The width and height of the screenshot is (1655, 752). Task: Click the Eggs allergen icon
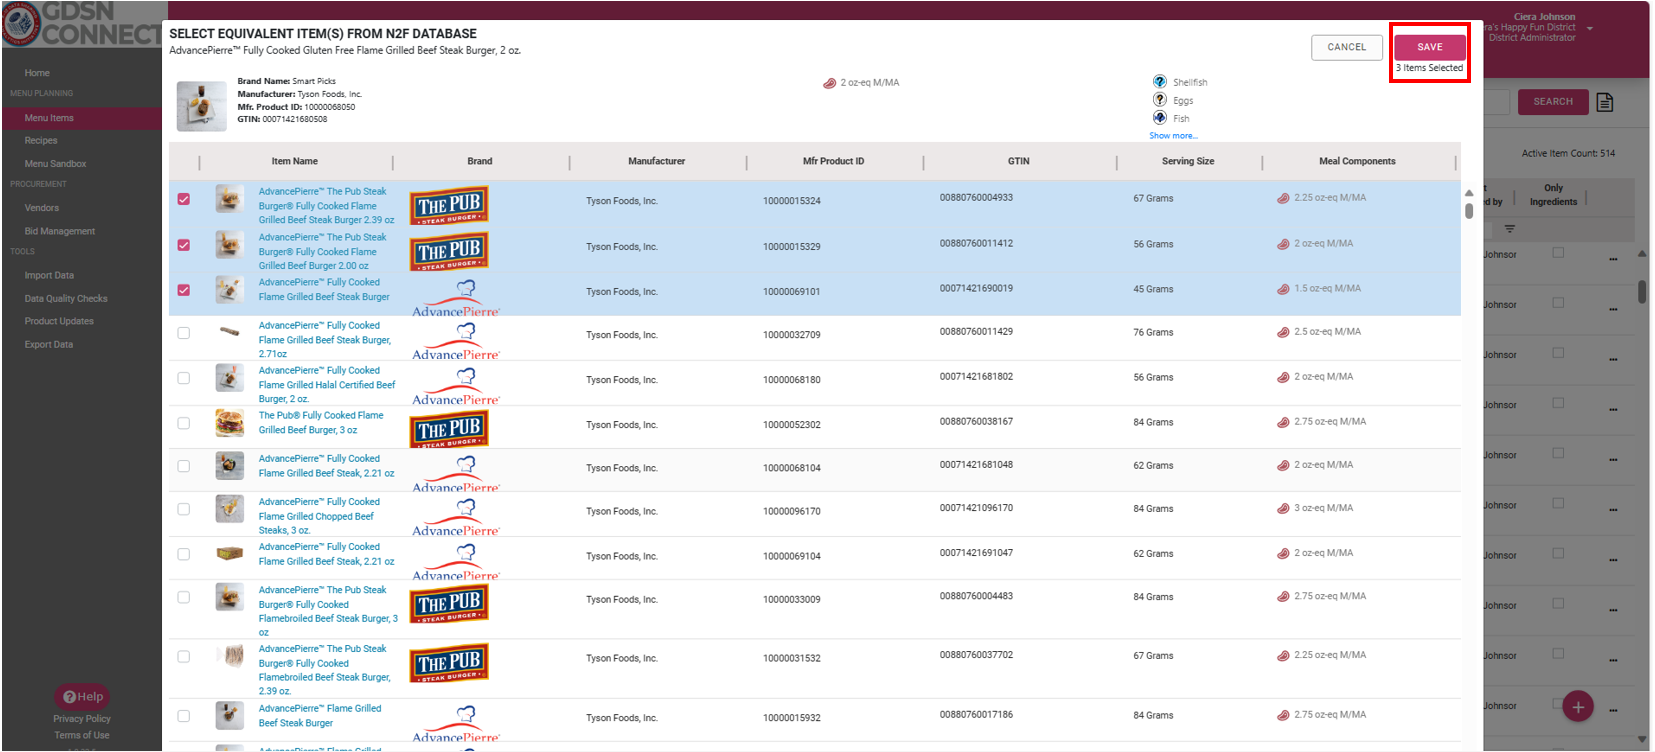tap(1160, 100)
